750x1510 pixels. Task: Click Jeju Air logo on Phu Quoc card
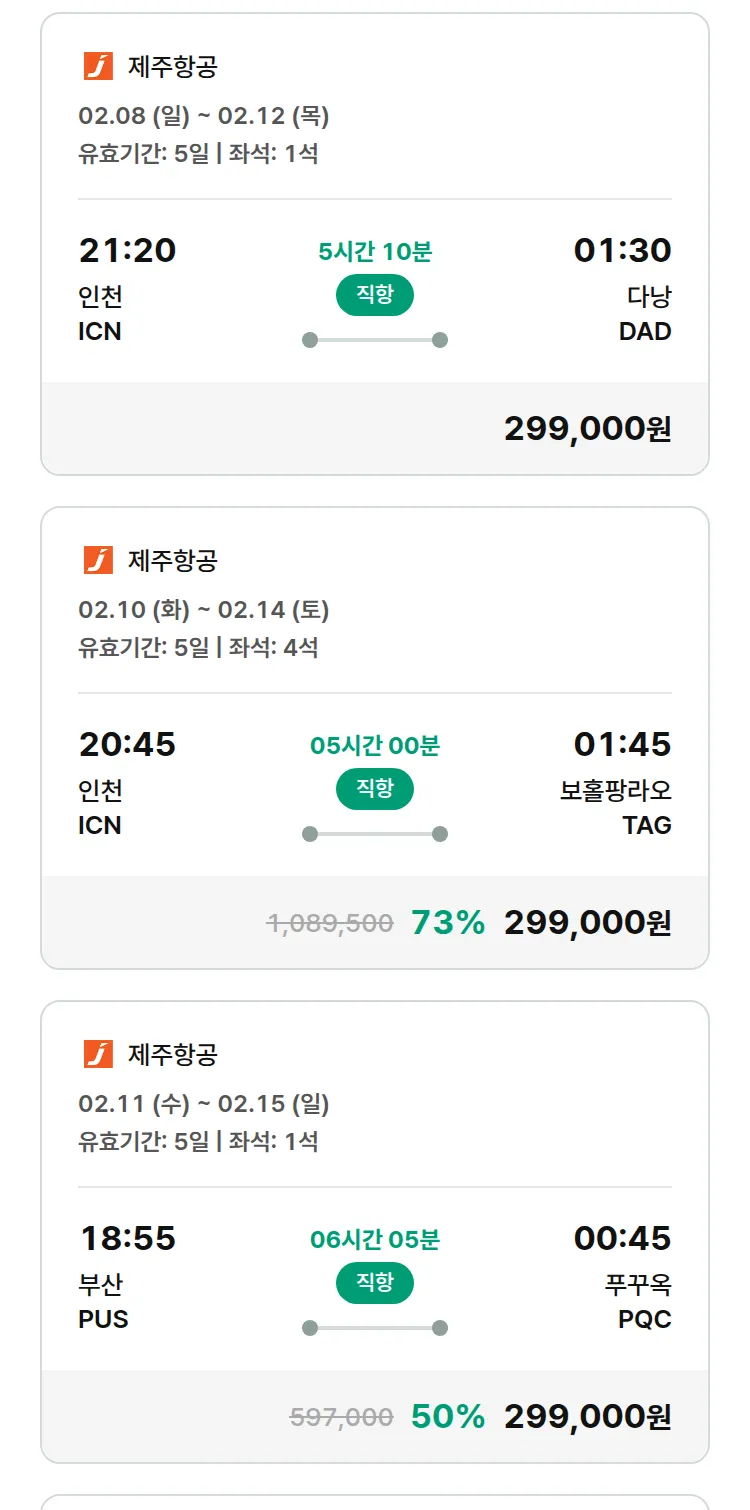[98, 1055]
